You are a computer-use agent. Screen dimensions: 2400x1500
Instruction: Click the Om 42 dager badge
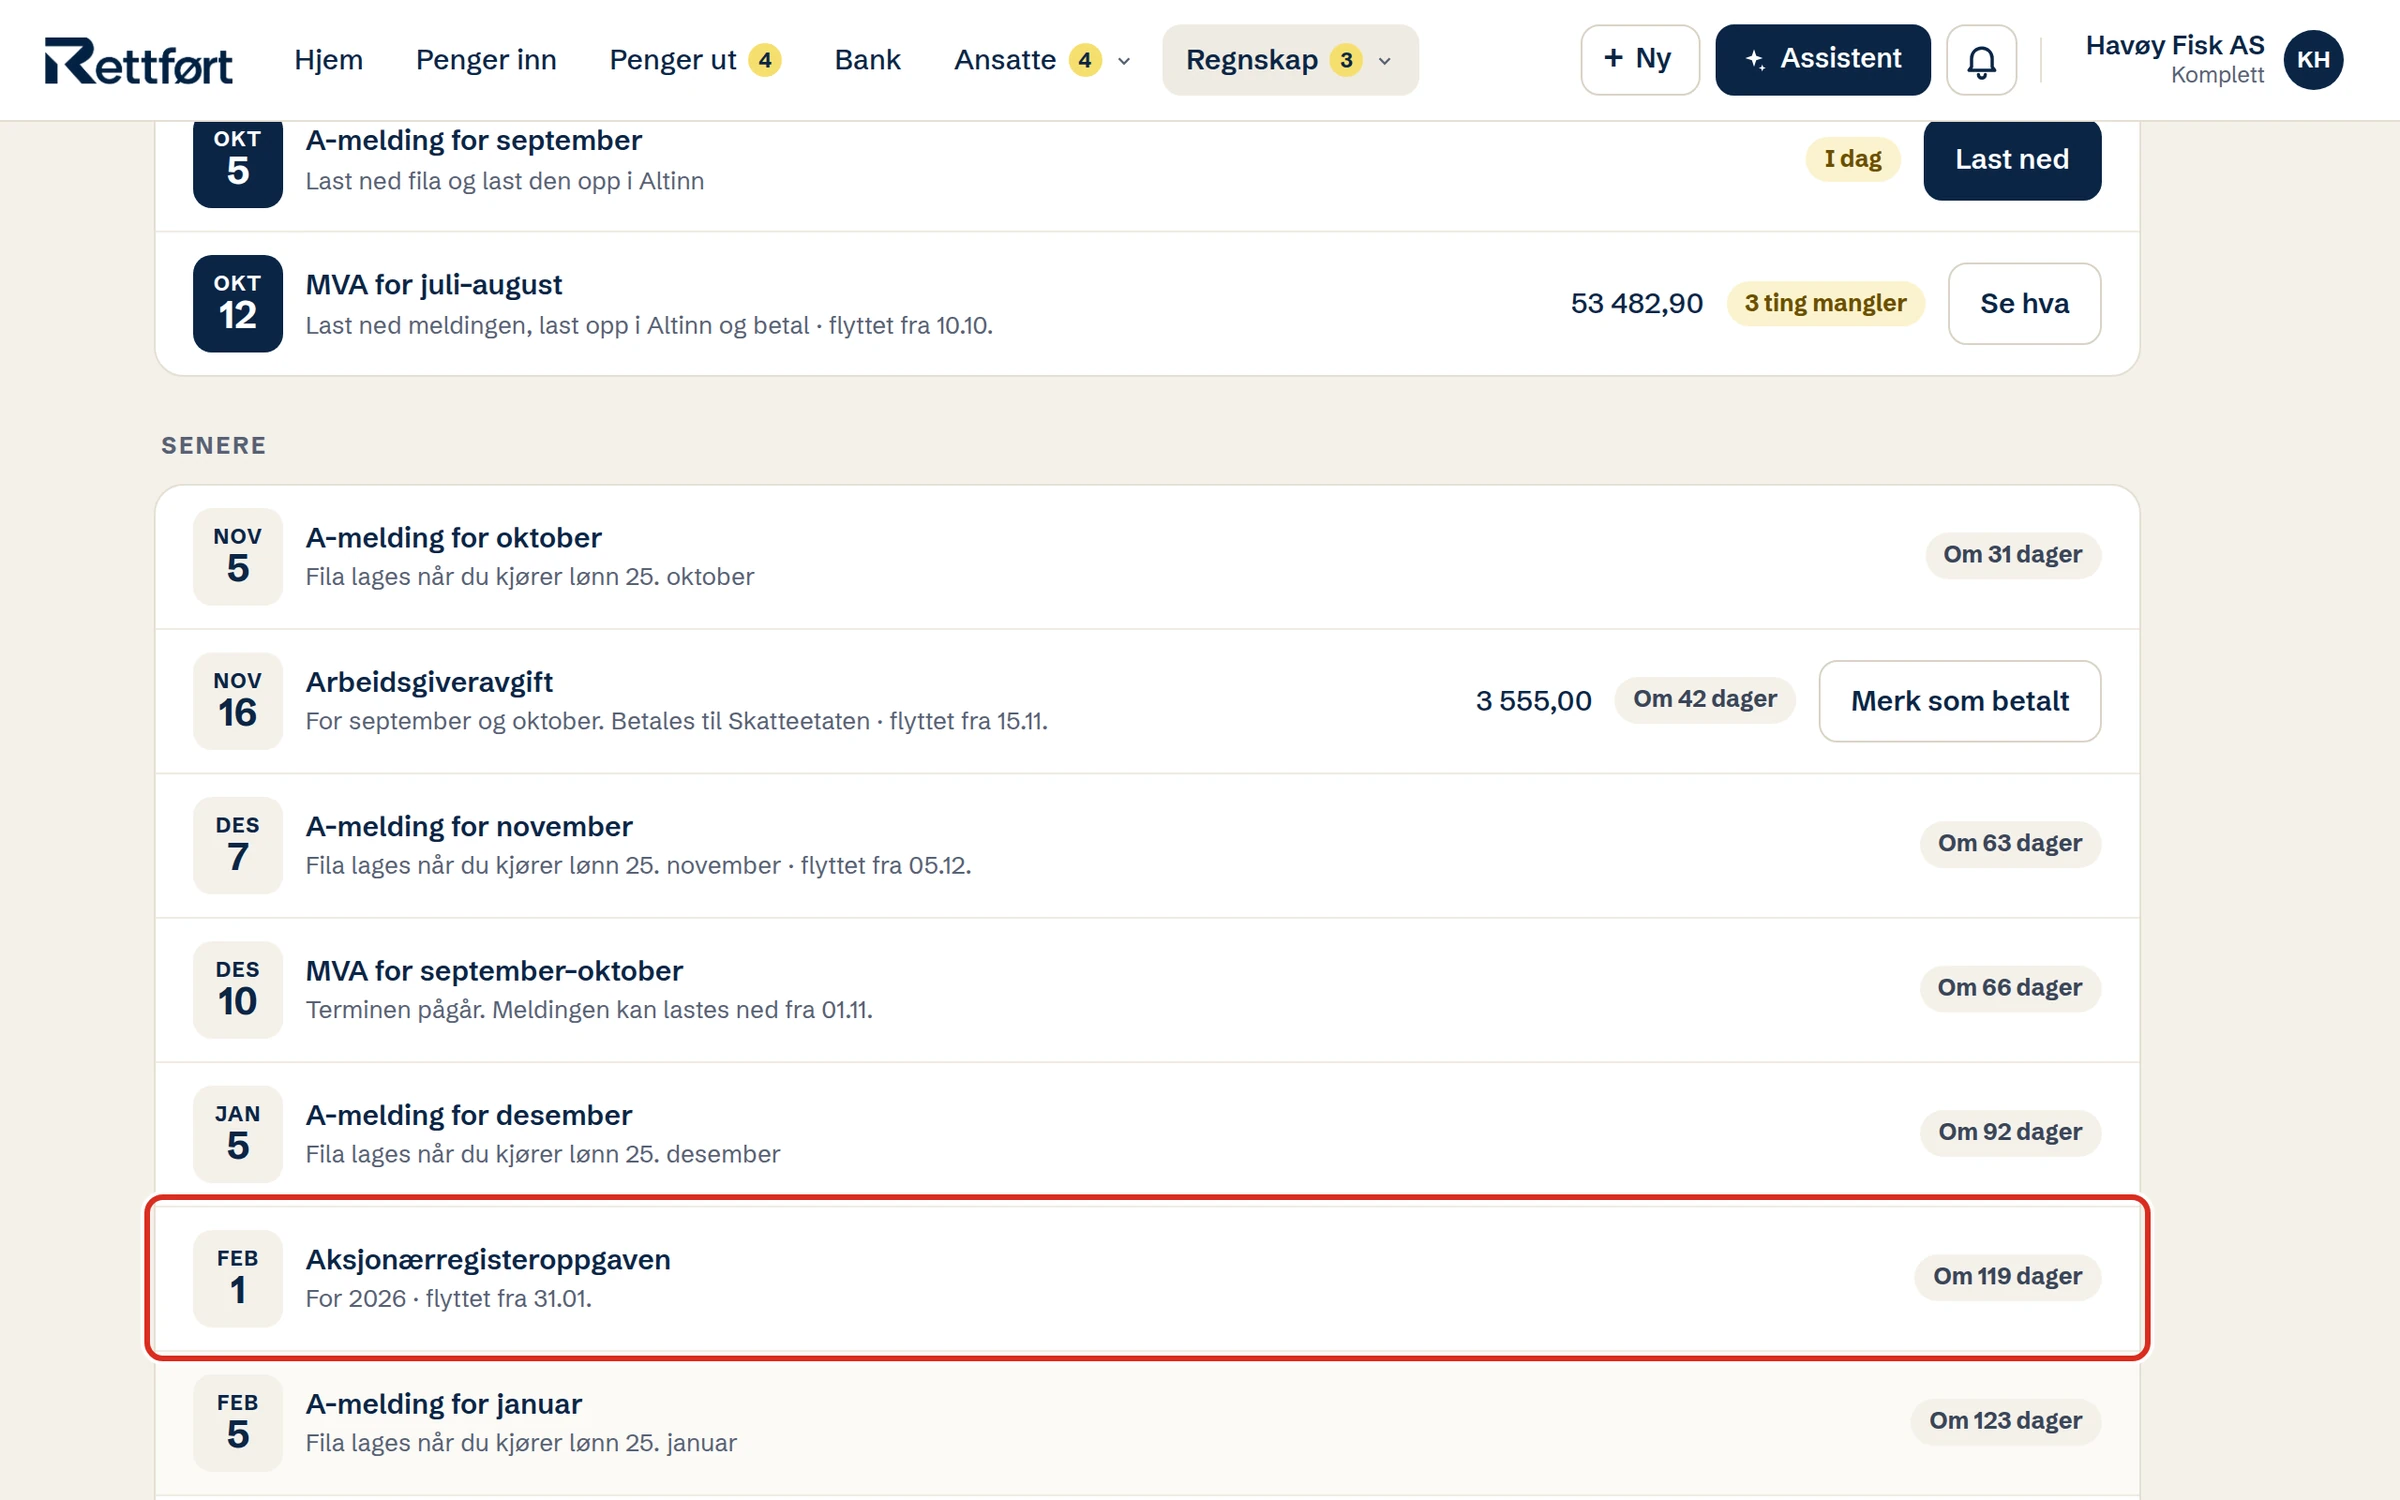tap(1705, 699)
